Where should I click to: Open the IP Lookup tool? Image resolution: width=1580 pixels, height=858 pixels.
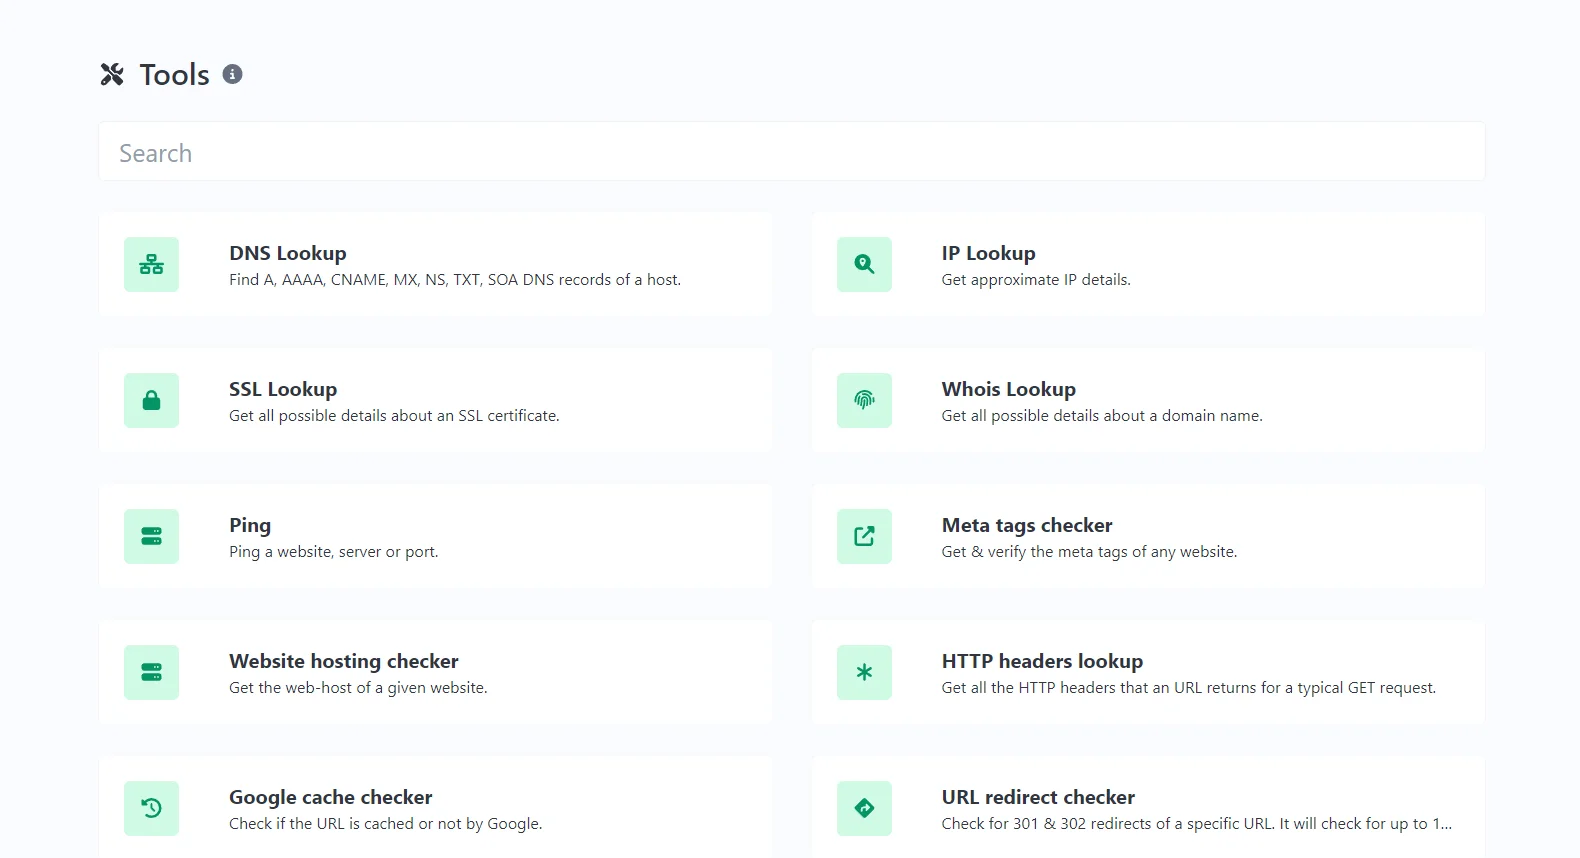(1148, 264)
